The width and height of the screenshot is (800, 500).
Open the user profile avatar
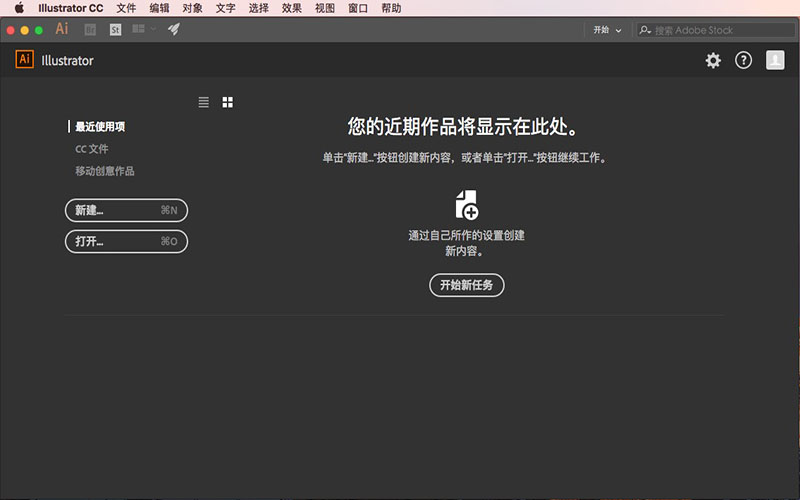tap(775, 60)
